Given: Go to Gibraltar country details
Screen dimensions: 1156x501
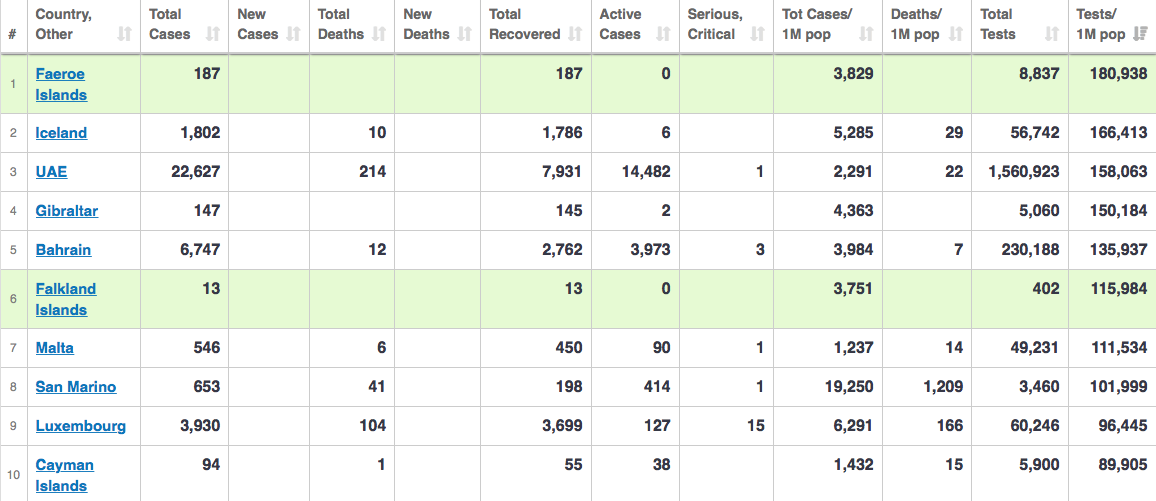Looking at the screenshot, I should click(x=67, y=211).
